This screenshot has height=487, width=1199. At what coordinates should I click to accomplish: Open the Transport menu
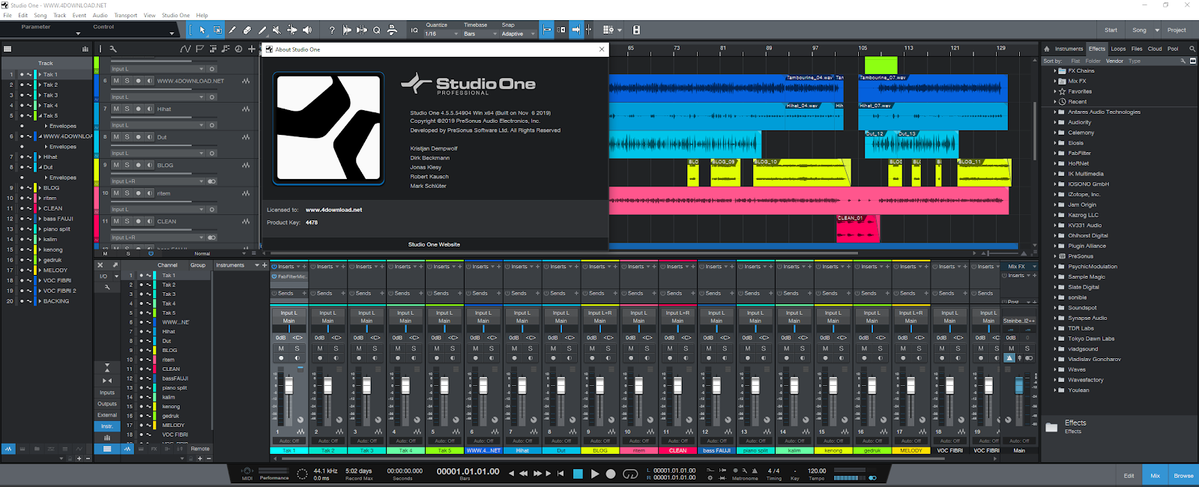tap(126, 15)
